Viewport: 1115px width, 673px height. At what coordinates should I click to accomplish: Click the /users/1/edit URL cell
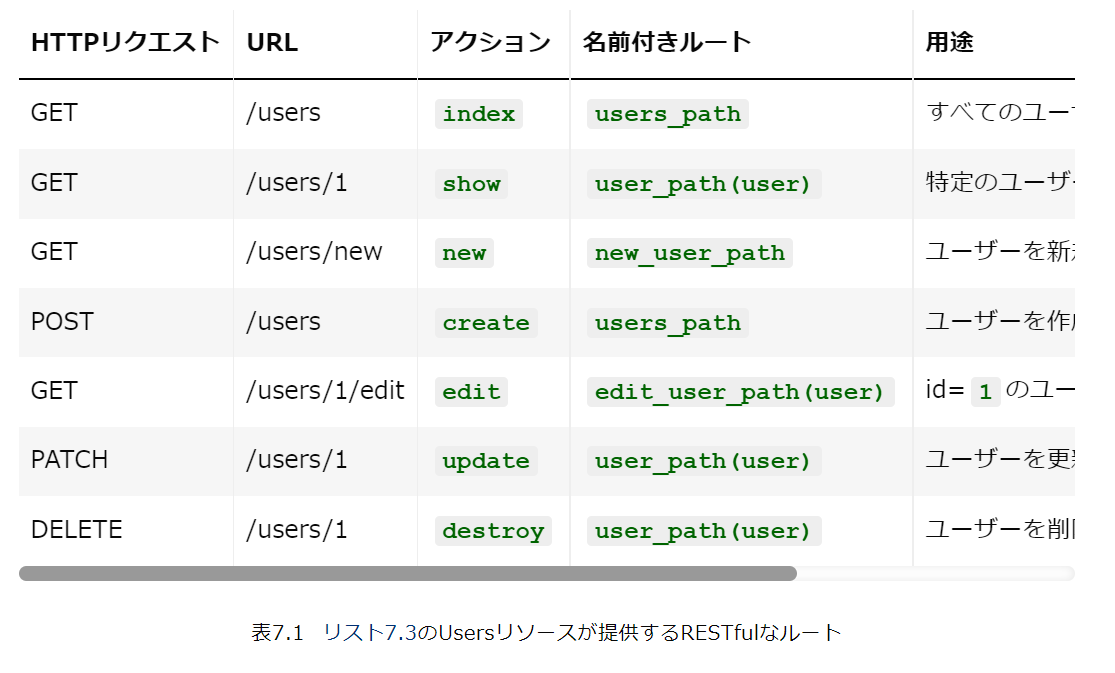coord(325,391)
